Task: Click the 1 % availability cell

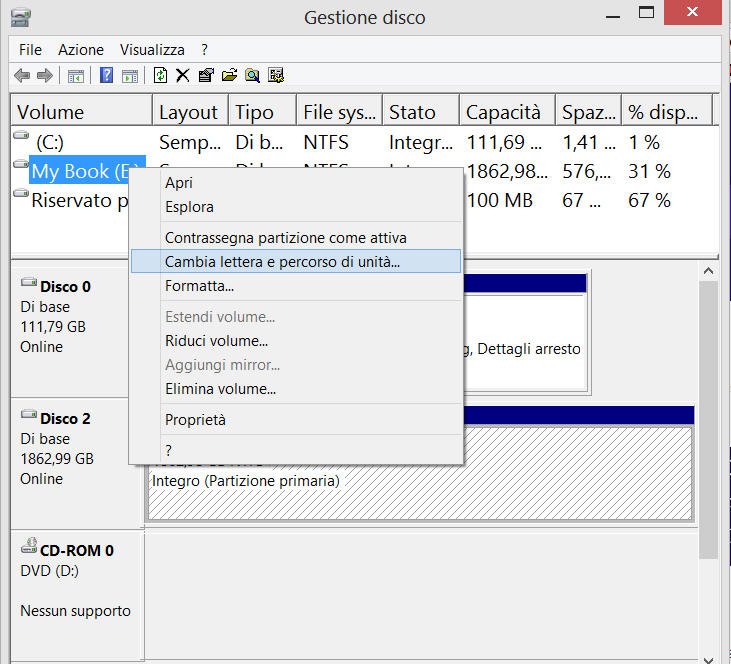Action: coord(644,142)
